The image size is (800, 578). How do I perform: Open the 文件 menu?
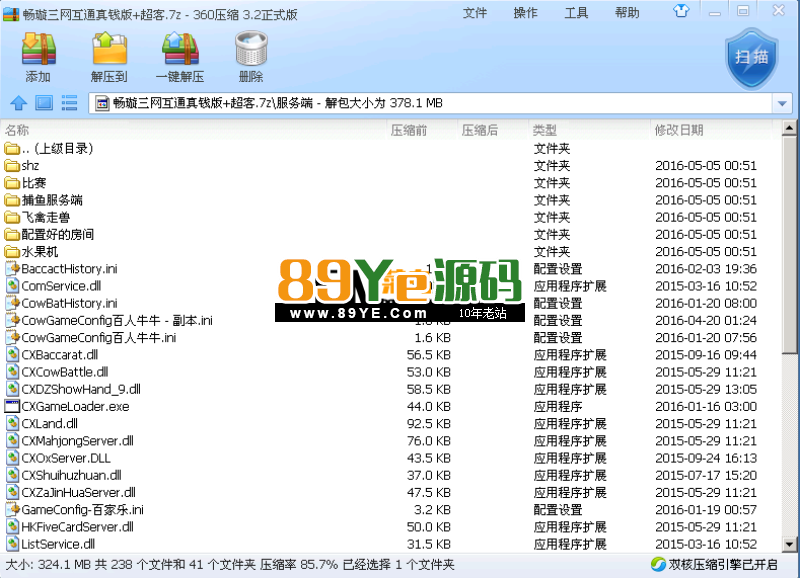[x=474, y=13]
